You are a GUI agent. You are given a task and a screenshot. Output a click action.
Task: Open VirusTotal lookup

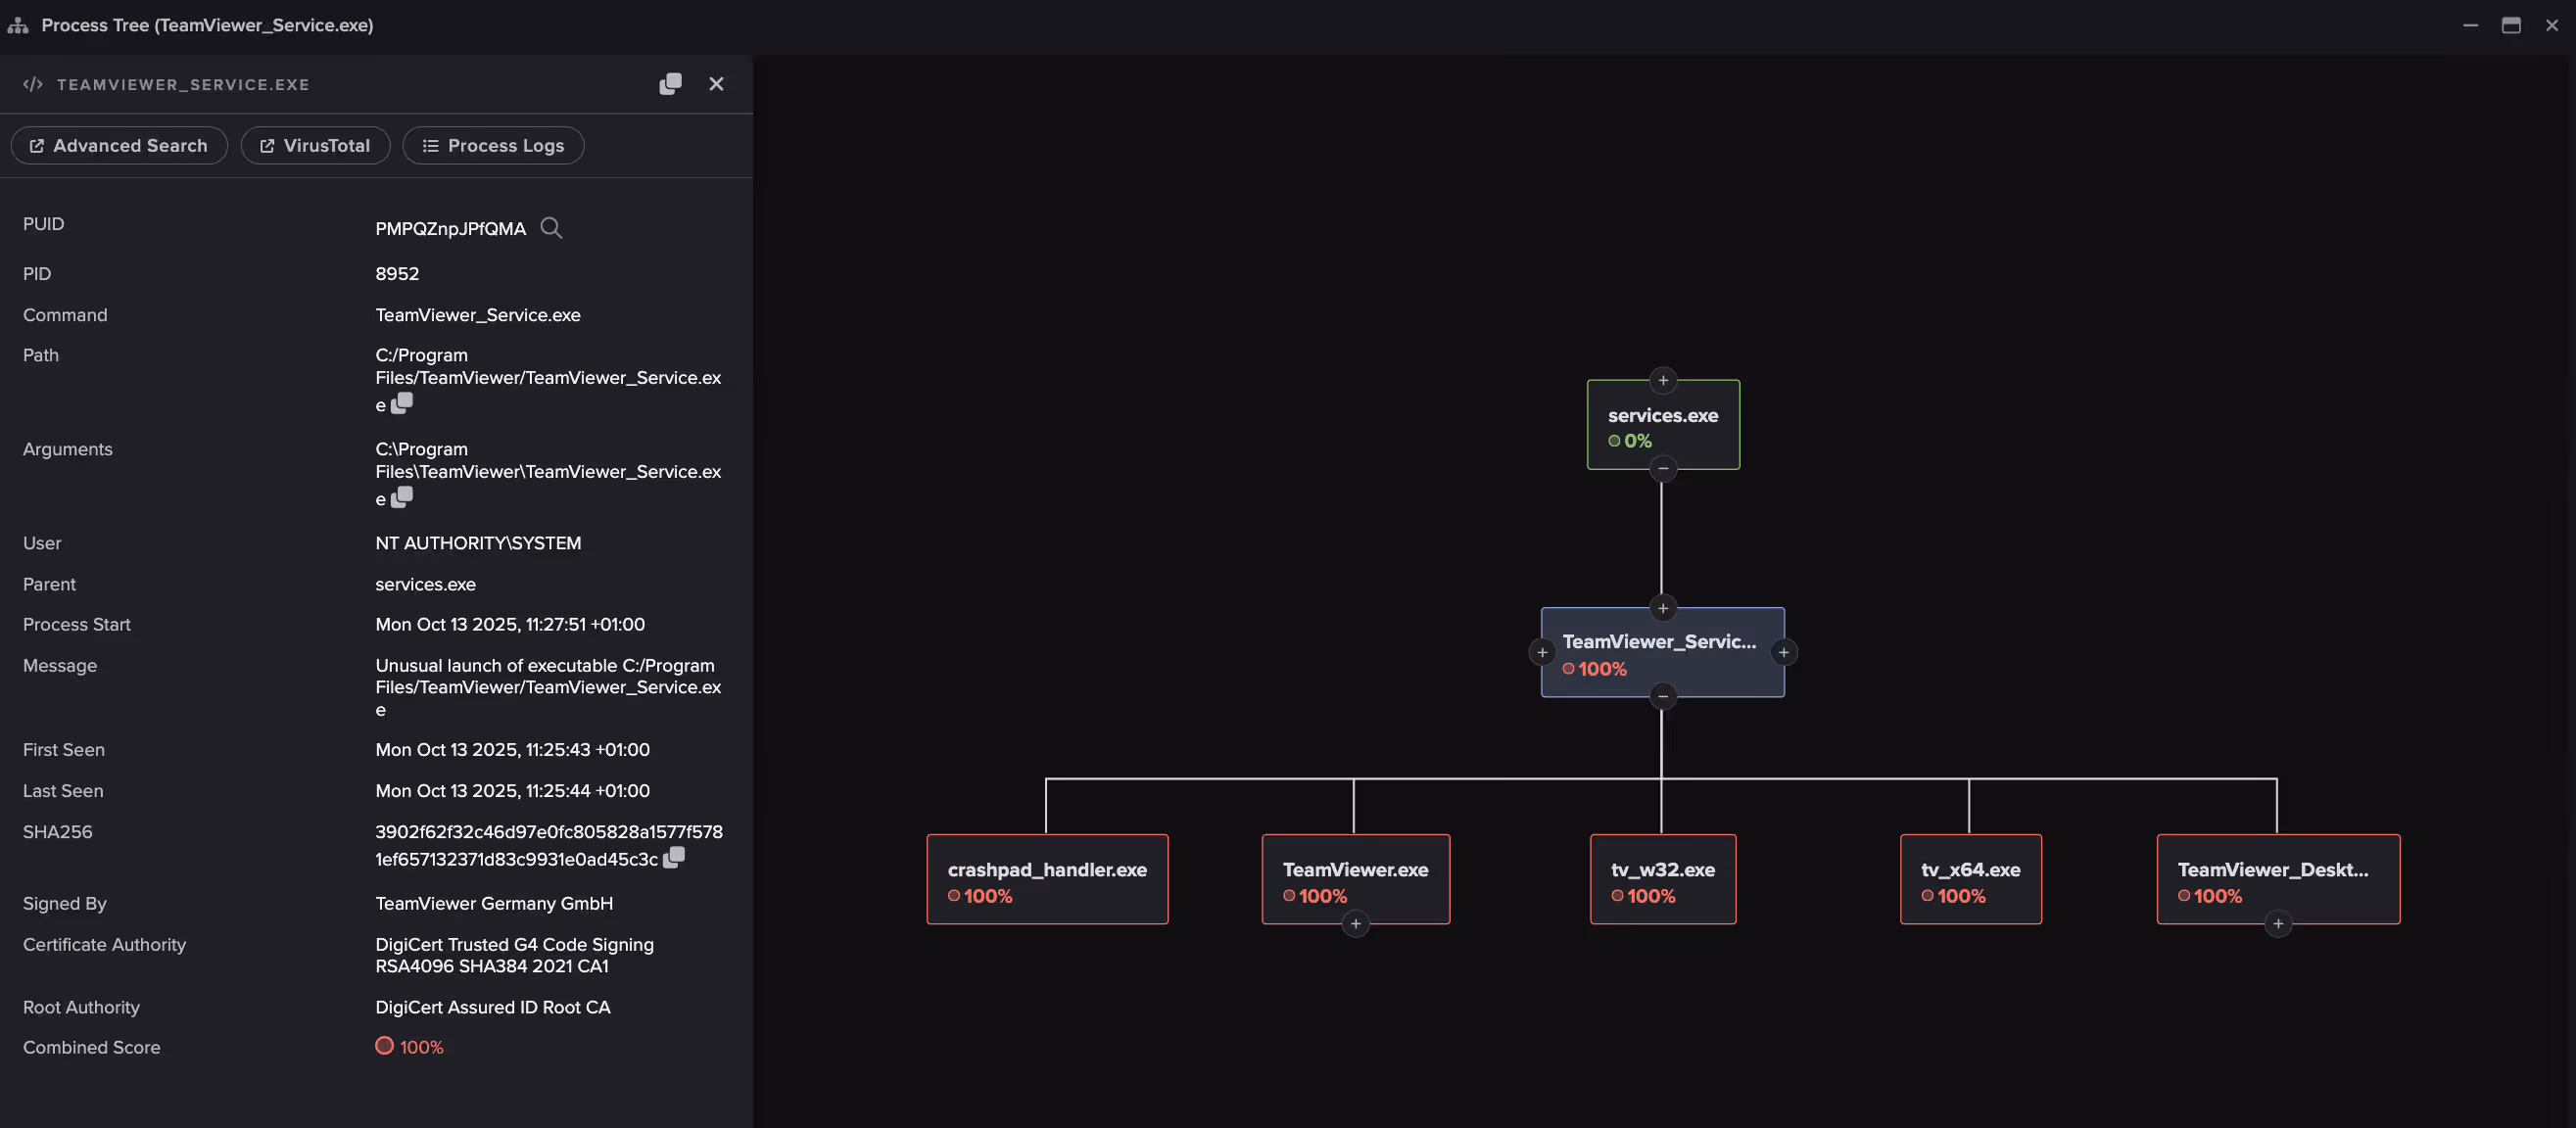(316, 145)
